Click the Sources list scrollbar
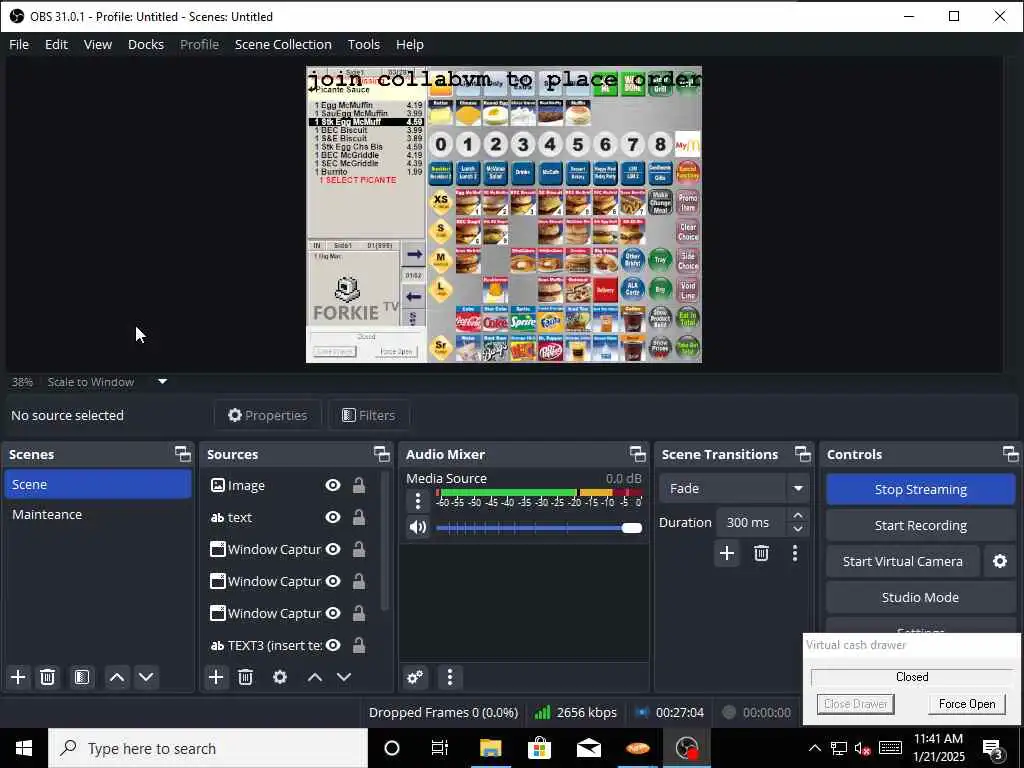Screen dimensions: 1024x768 385,542
